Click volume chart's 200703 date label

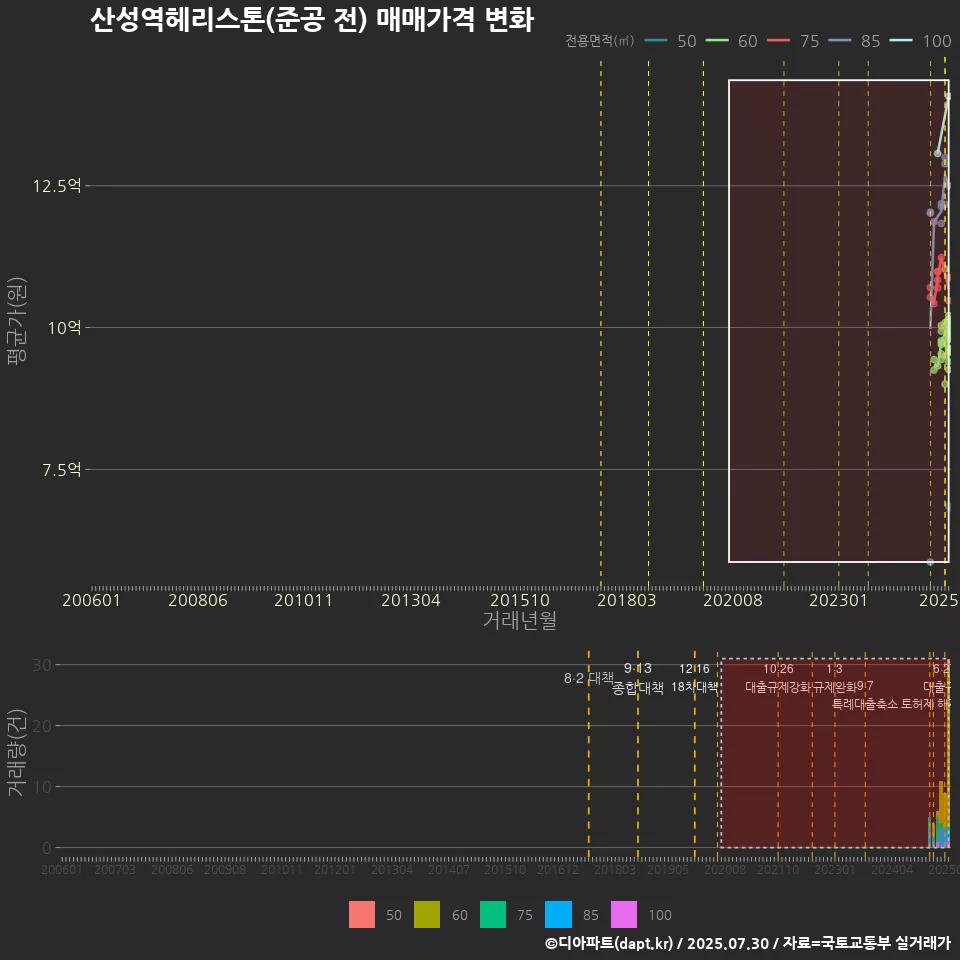coord(114,869)
